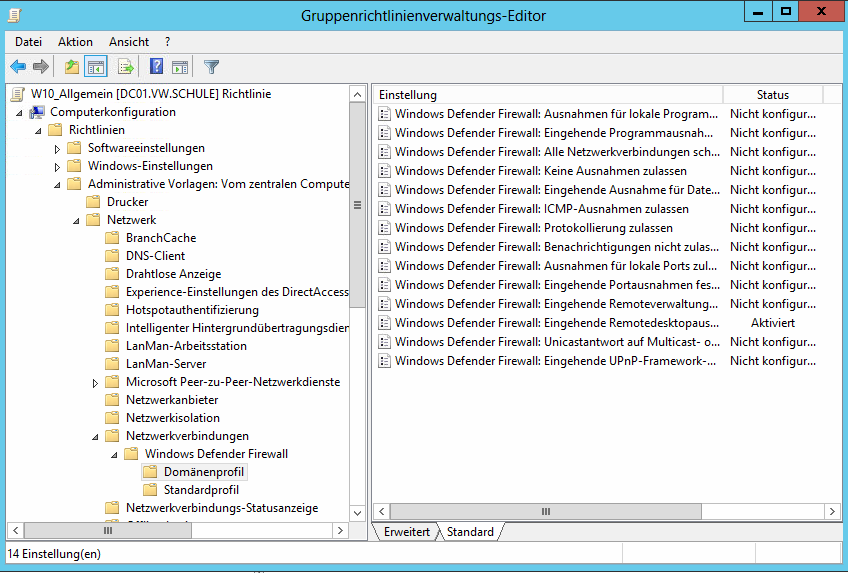Expand the Softwareeinstellungen node
Screen dimensions: 848x573
pyautogui.click(x=57, y=149)
